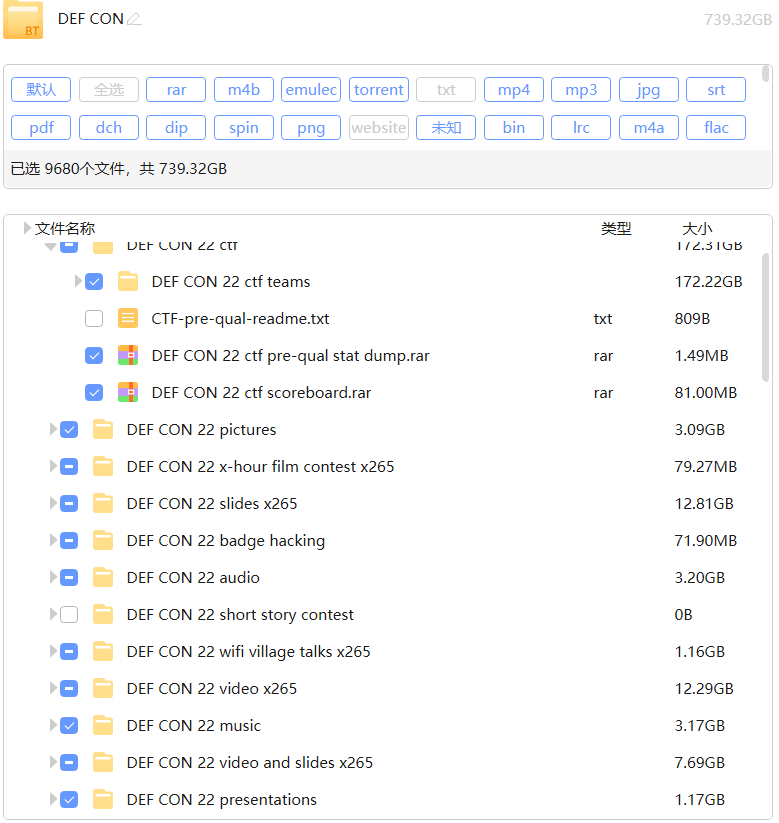Filter files by pdf type

coord(41,128)
